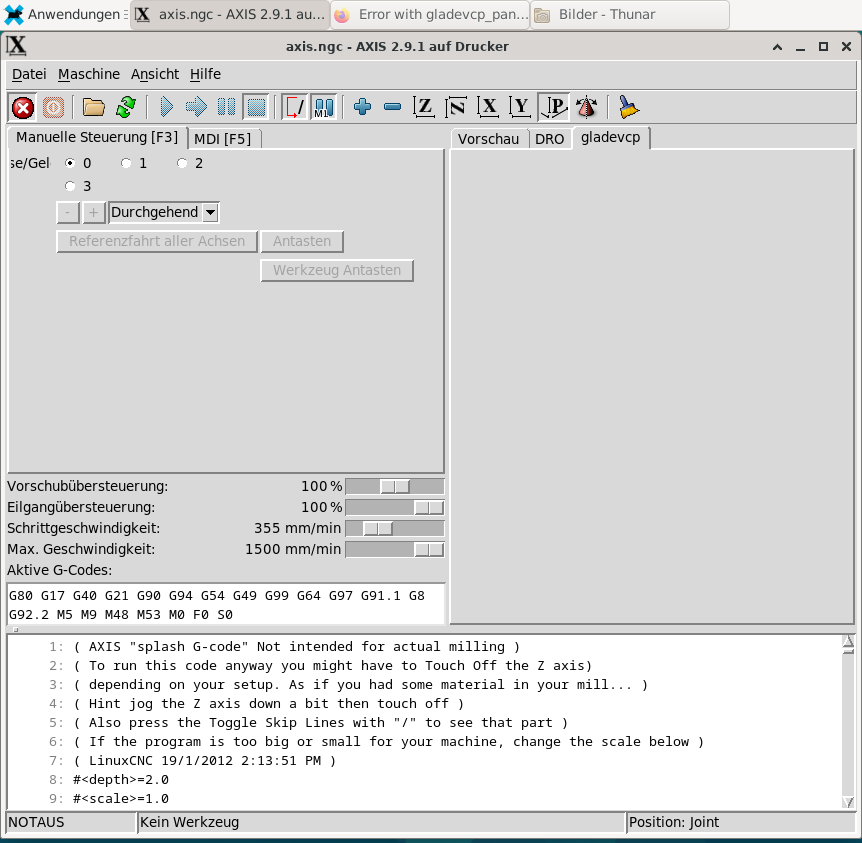The height and width of the screenshot is (843, 862).
Task: Switch to side view X icon
Action: coord(488,107)
